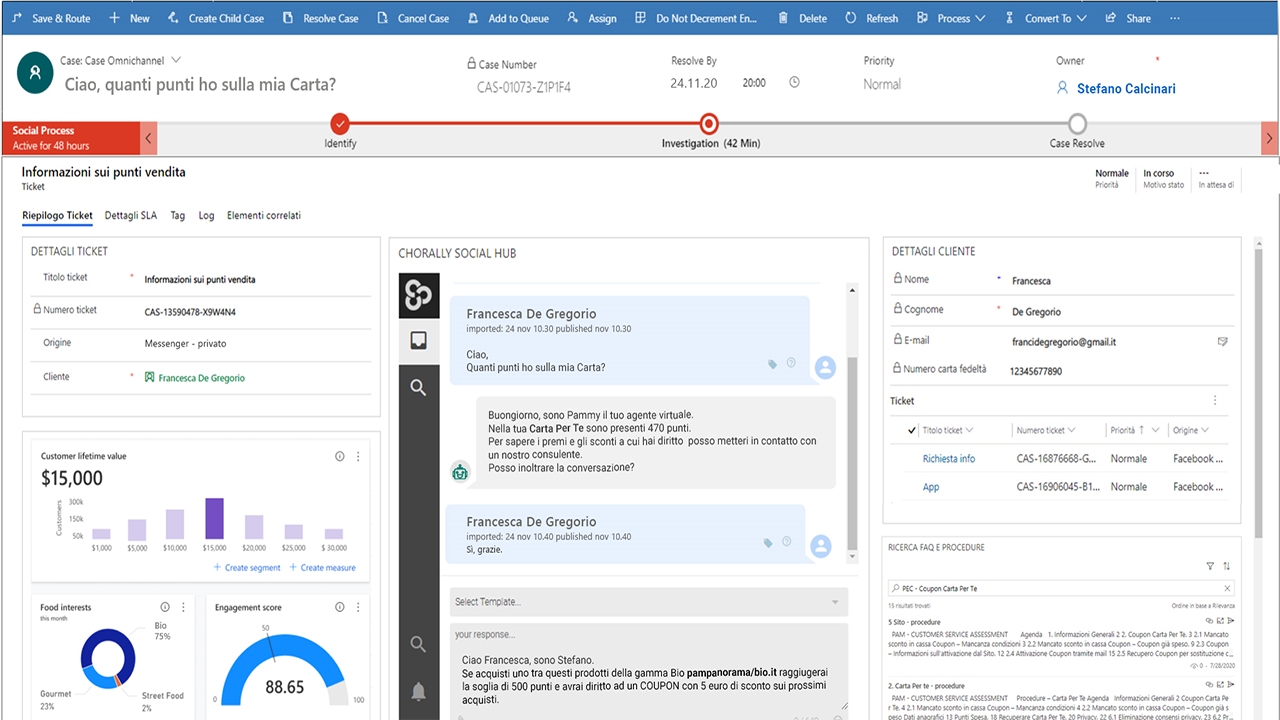
Task: Click Create measure link
Action: 322,567
